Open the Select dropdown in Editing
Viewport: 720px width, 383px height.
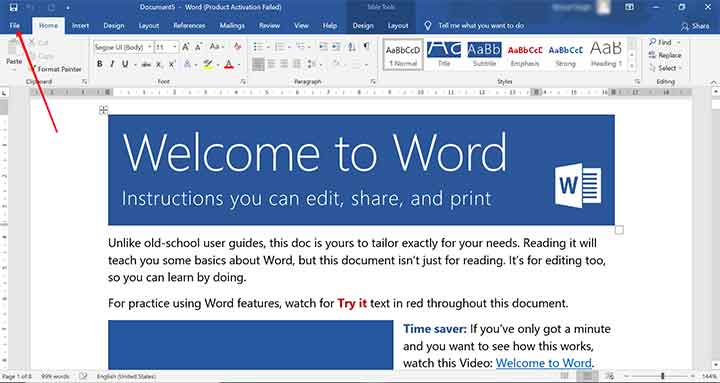pyautogui.click(x=666, y=68)
